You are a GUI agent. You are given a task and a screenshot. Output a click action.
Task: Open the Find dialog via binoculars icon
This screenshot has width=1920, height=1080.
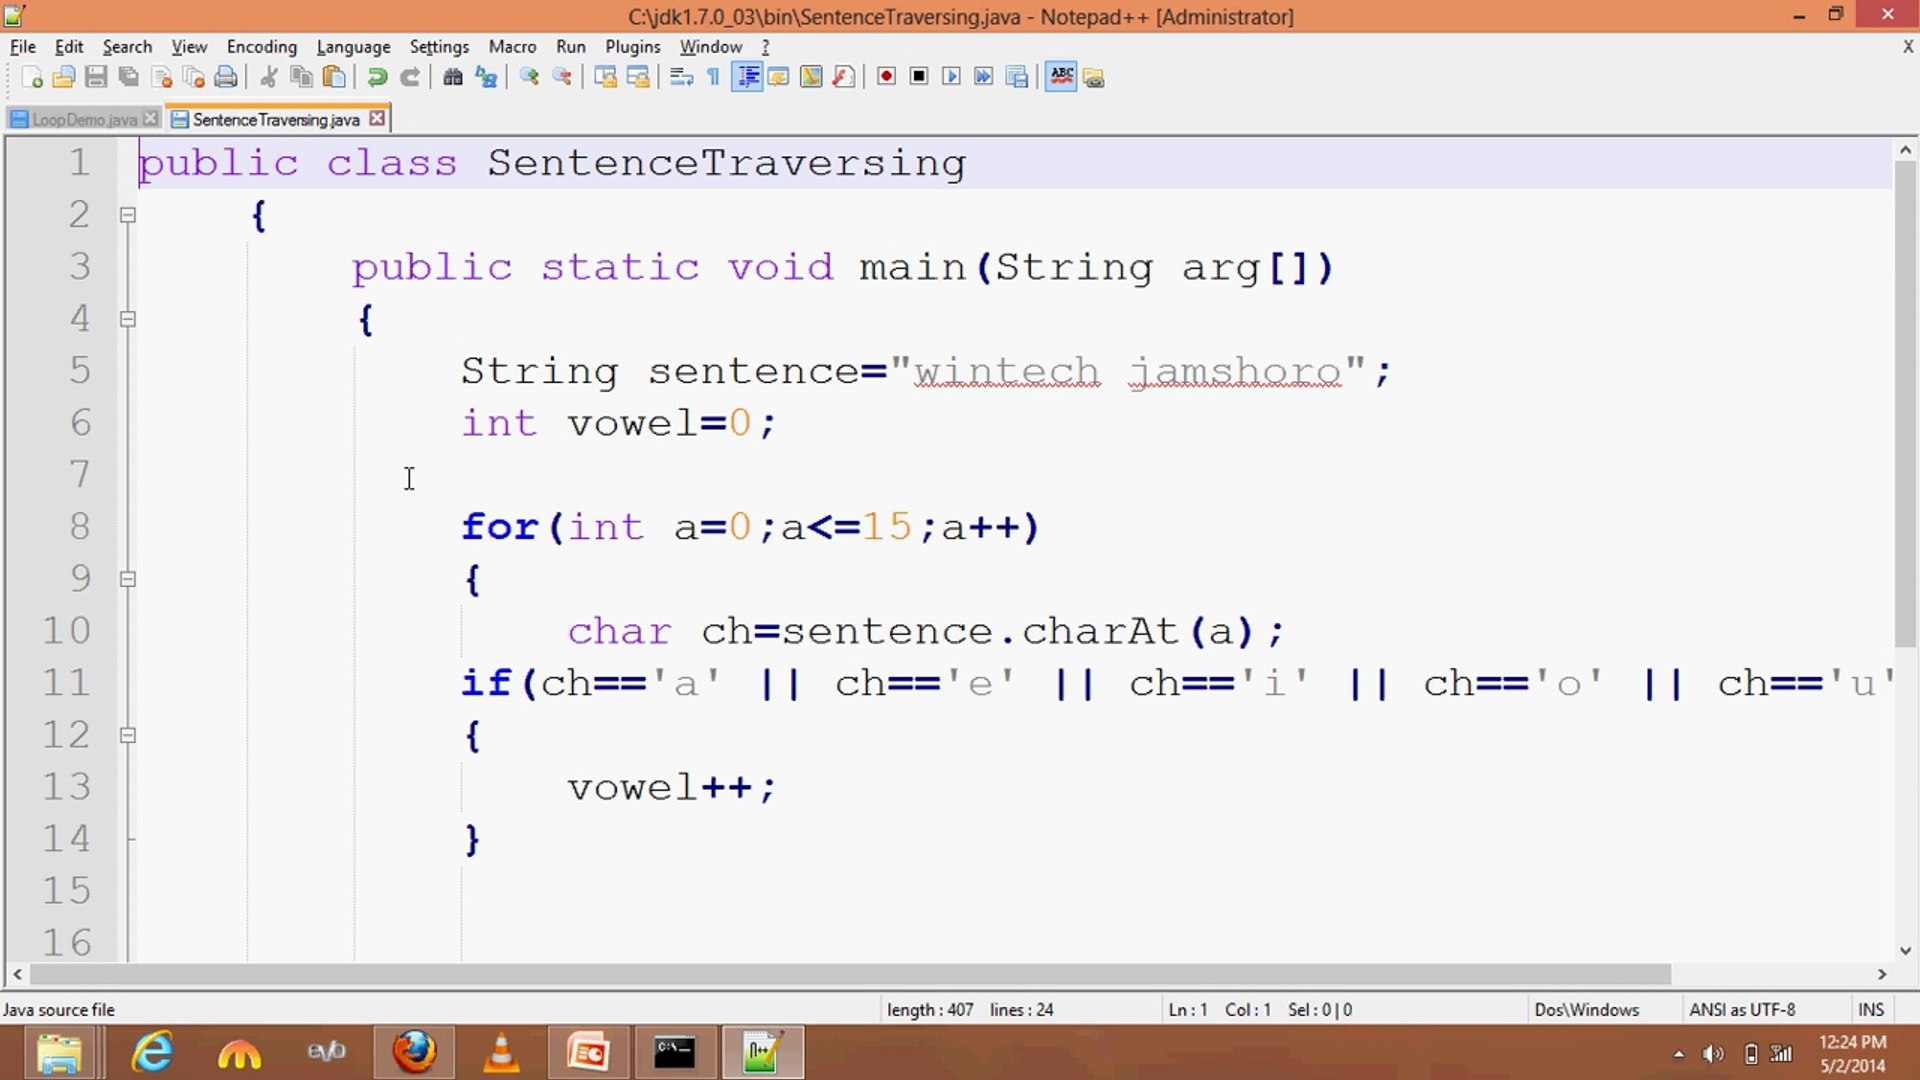coord(453,77)
